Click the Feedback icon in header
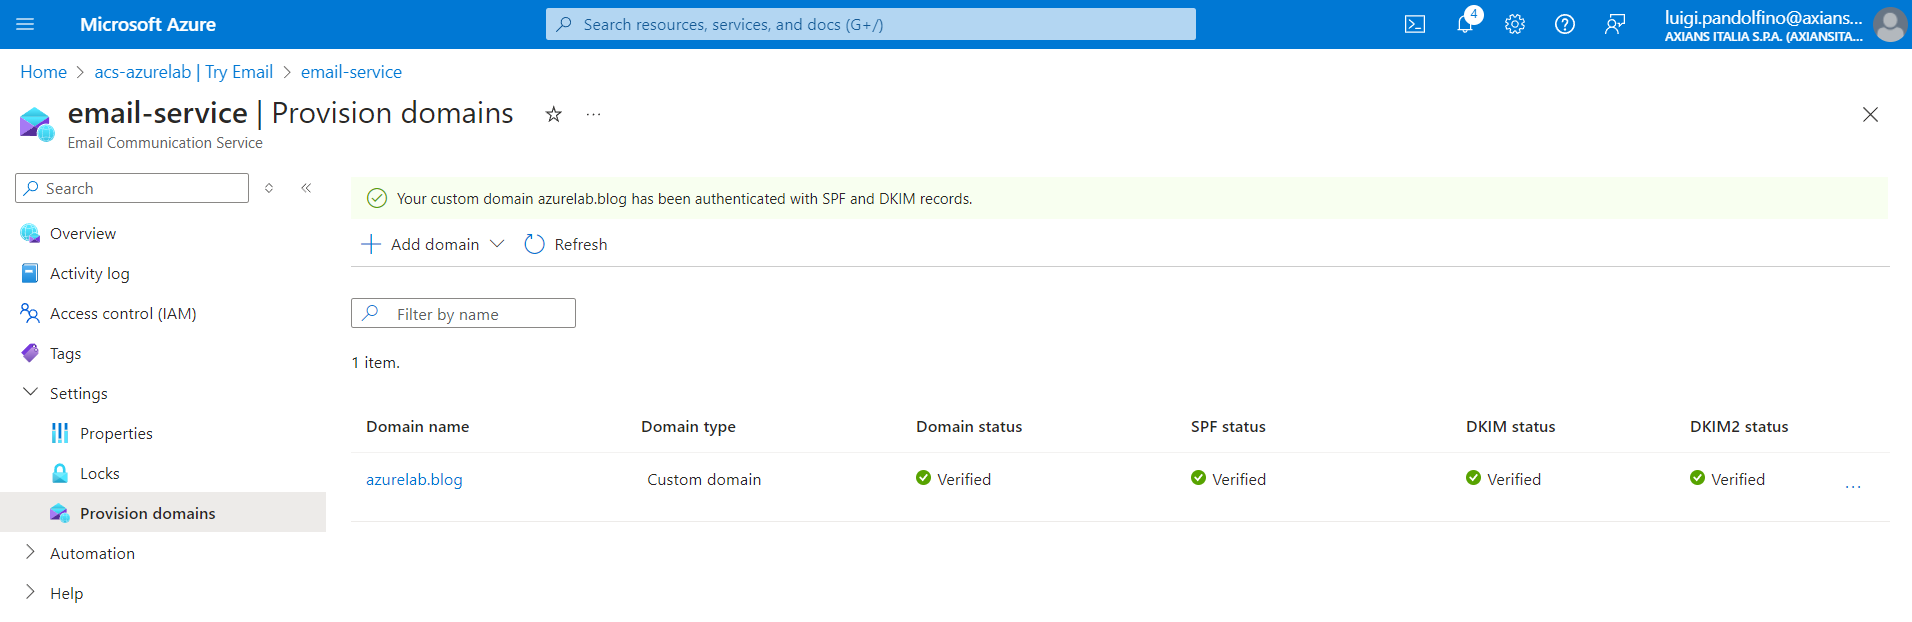The height and width of the screenshot is (622, 1912). click(1615, 24)
